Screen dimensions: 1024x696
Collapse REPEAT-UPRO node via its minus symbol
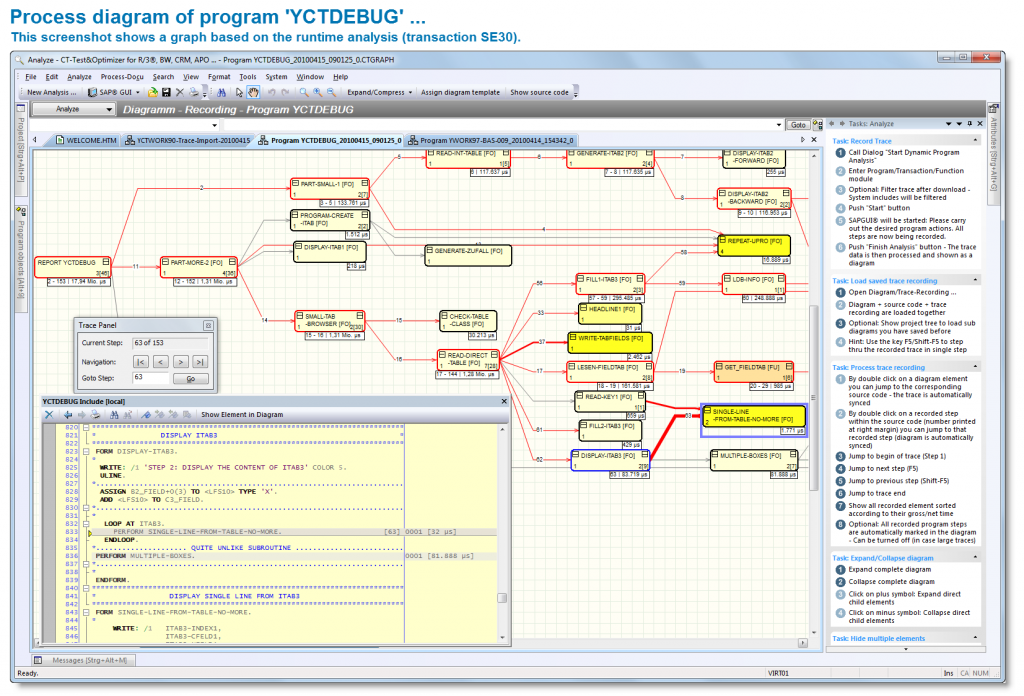723,240
